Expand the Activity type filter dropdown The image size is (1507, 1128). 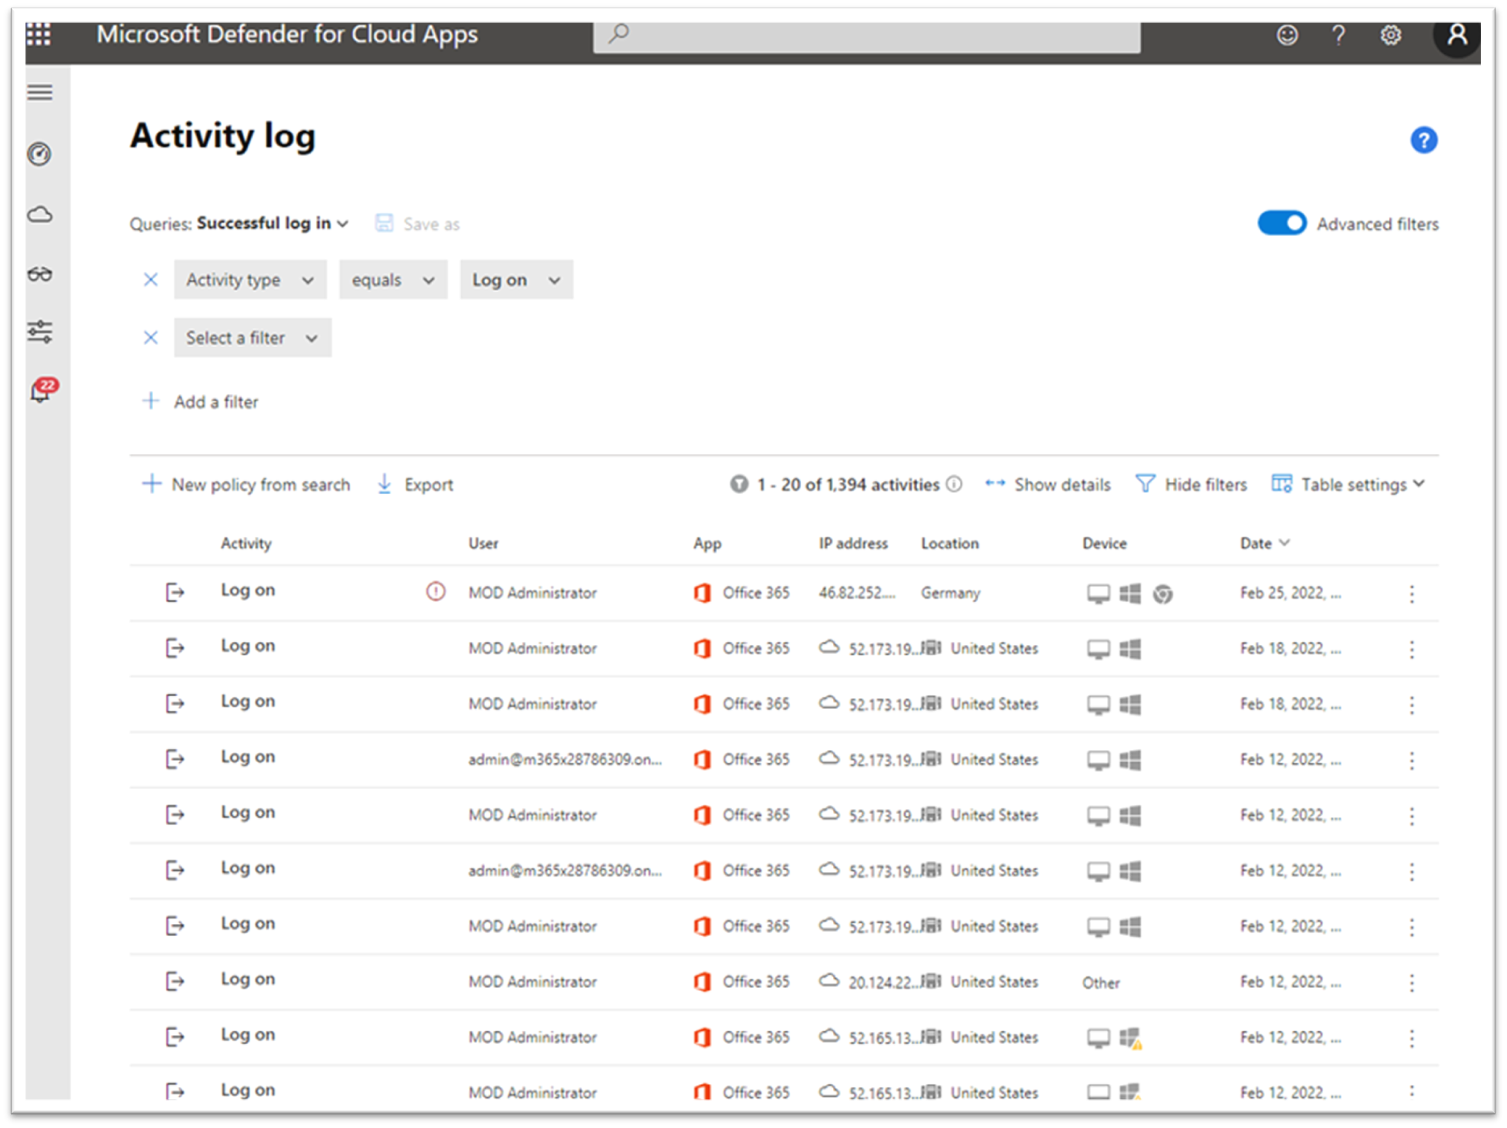point(250,280)
